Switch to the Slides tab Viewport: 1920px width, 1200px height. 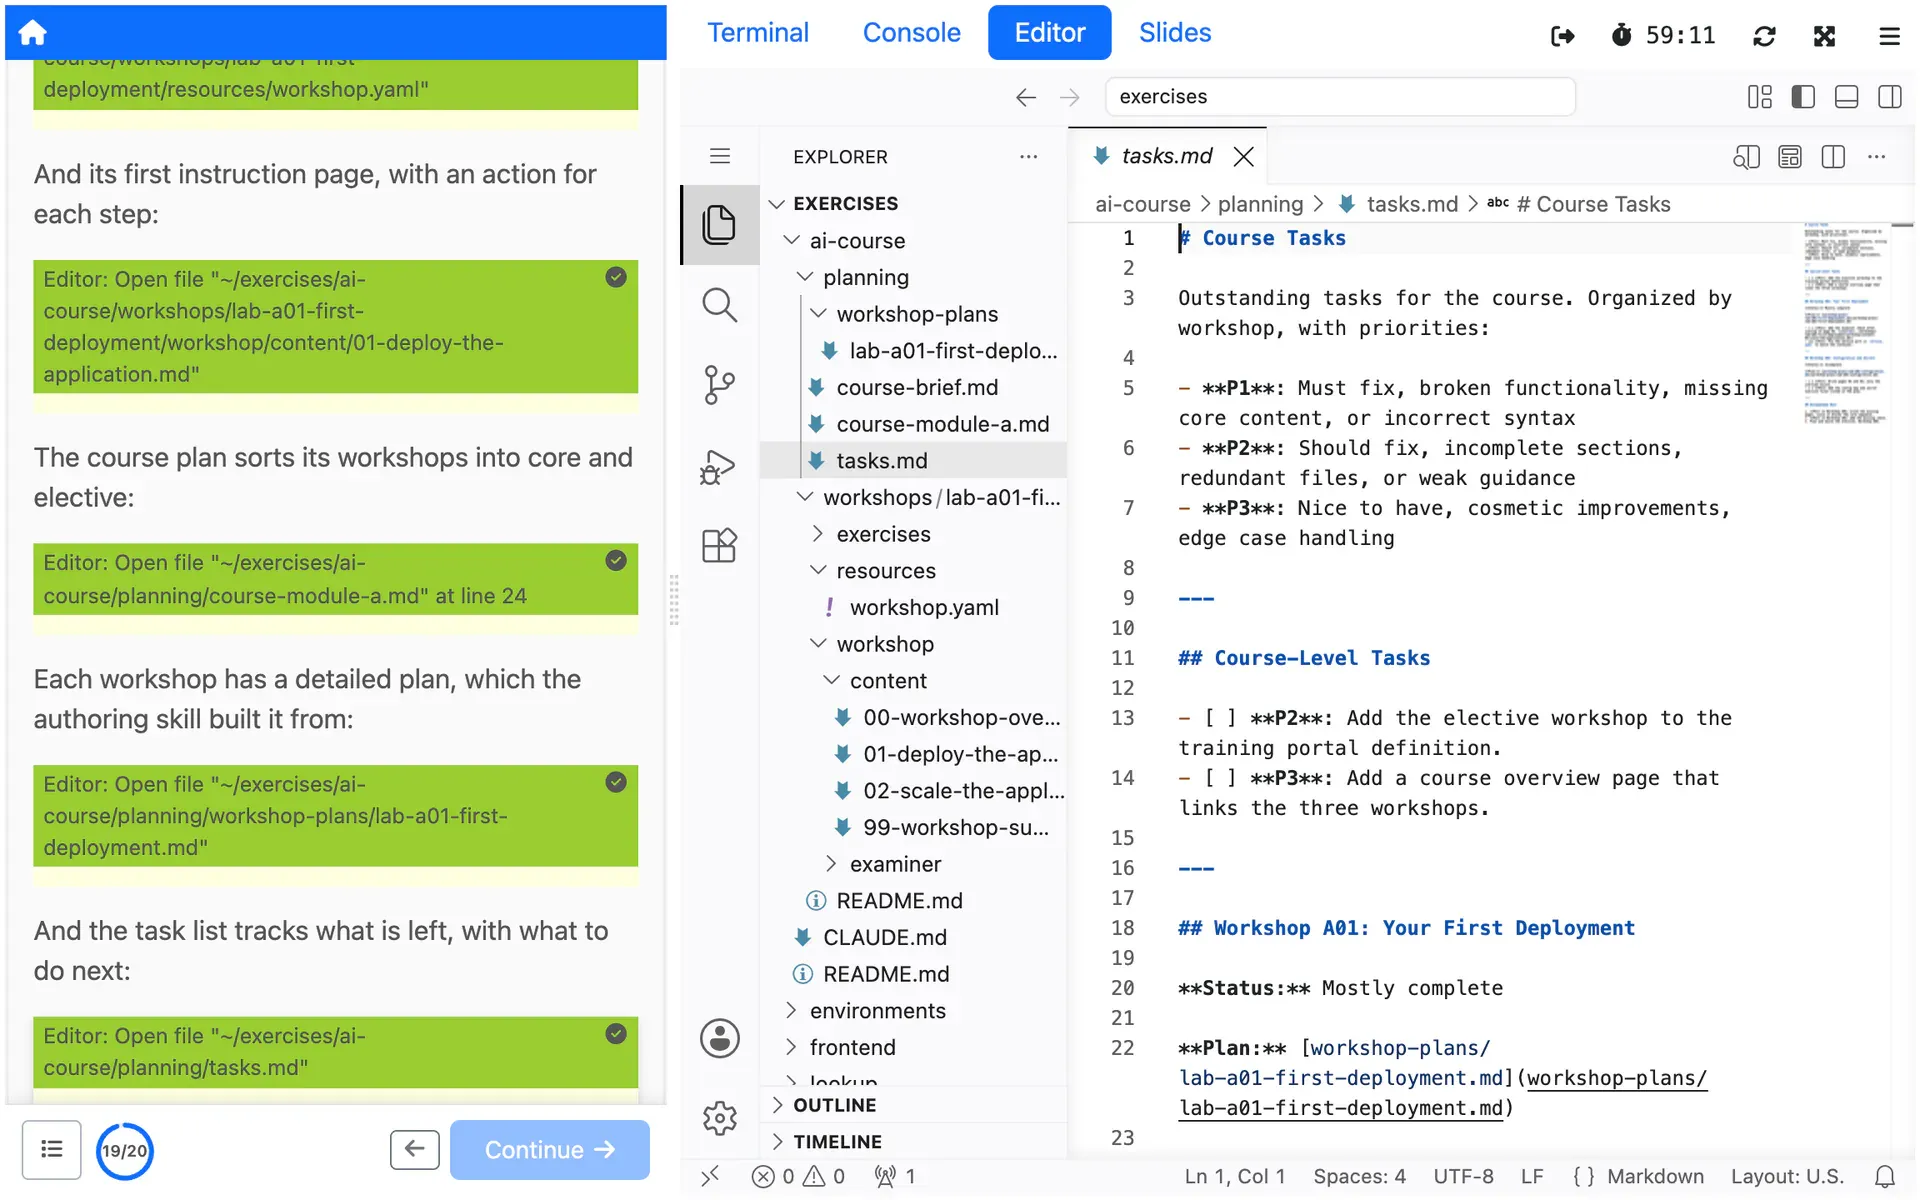(x=1175, y=33)
